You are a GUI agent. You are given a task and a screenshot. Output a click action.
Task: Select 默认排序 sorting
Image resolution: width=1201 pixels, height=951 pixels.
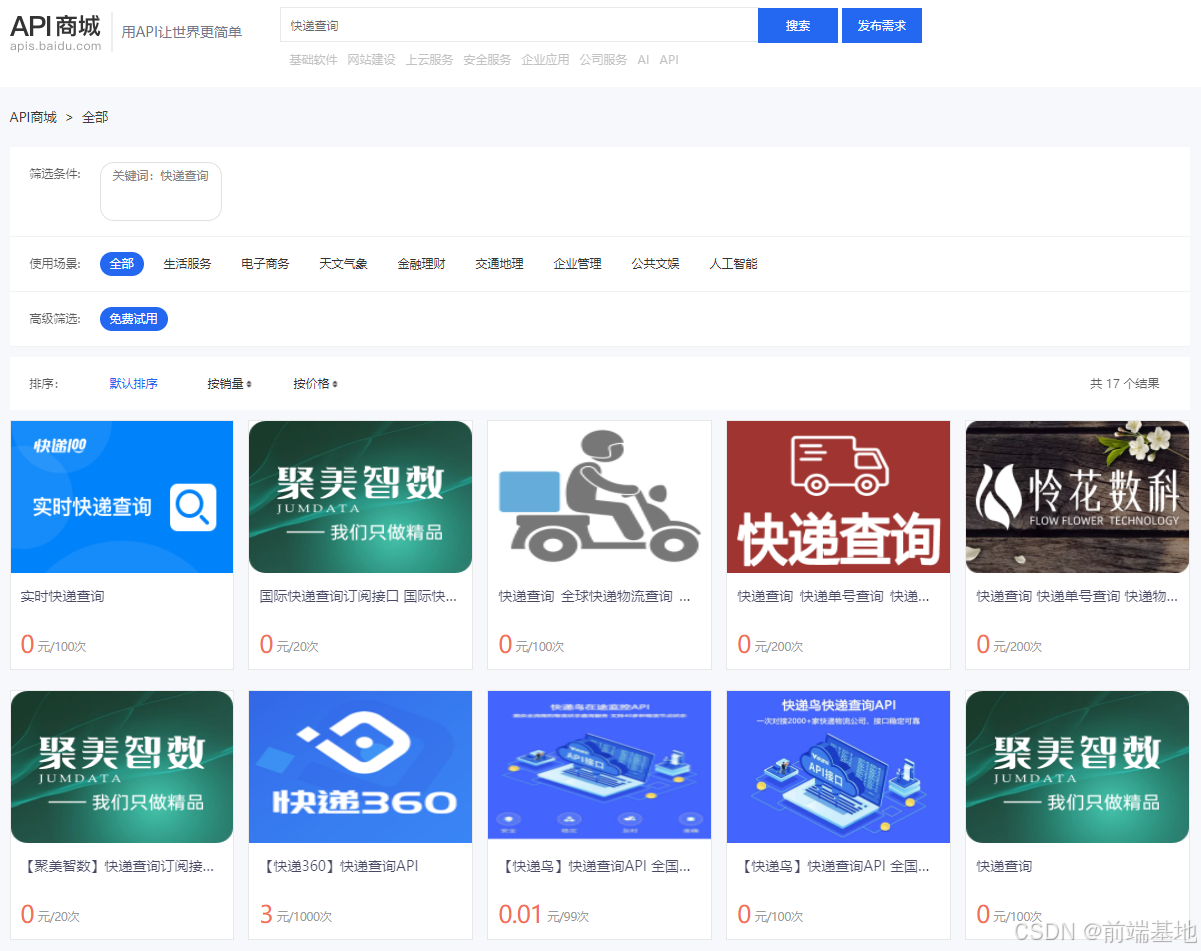pos(134,384)
